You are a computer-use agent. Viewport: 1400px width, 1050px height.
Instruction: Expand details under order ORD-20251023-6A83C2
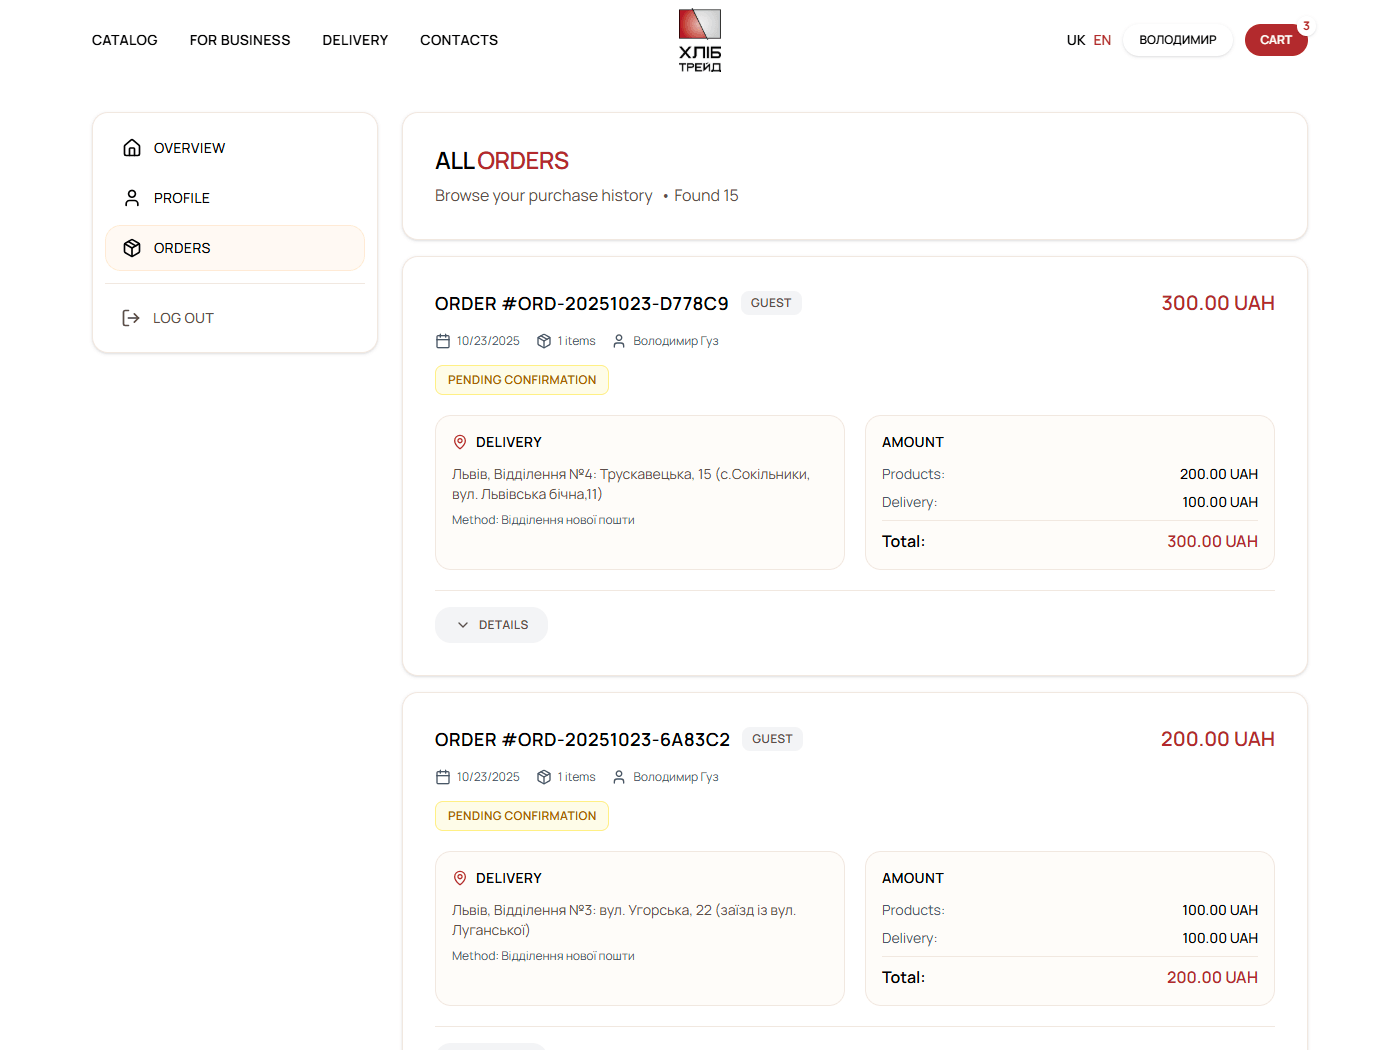click(x=491, y=1046)
